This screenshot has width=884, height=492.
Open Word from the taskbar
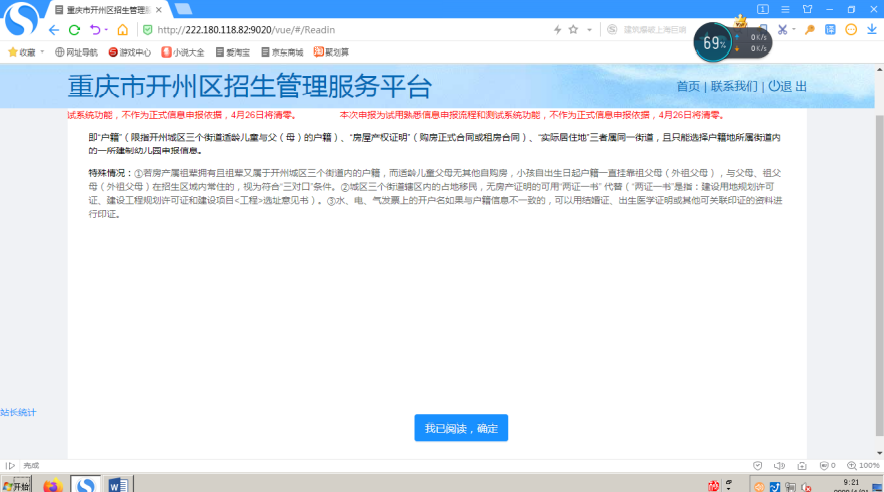tap(117, 485)
